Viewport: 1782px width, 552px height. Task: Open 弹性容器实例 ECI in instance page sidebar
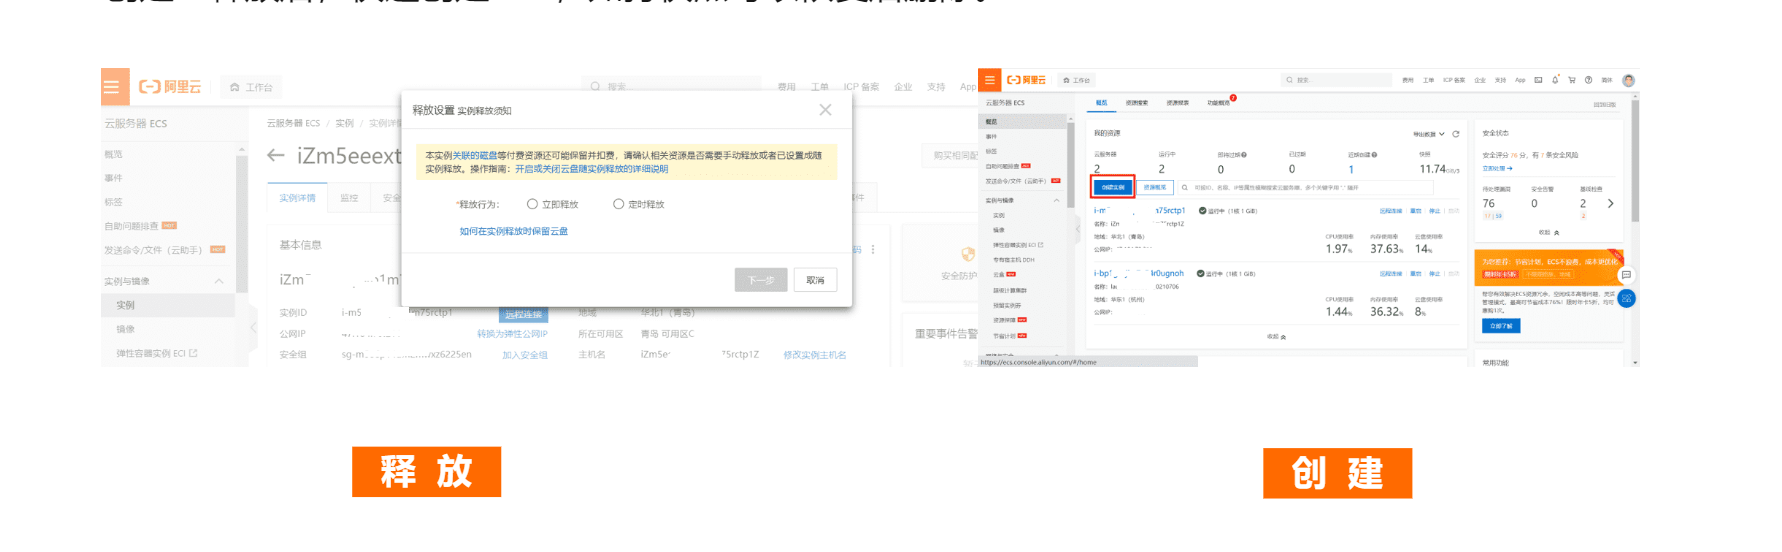click(157, 353)
